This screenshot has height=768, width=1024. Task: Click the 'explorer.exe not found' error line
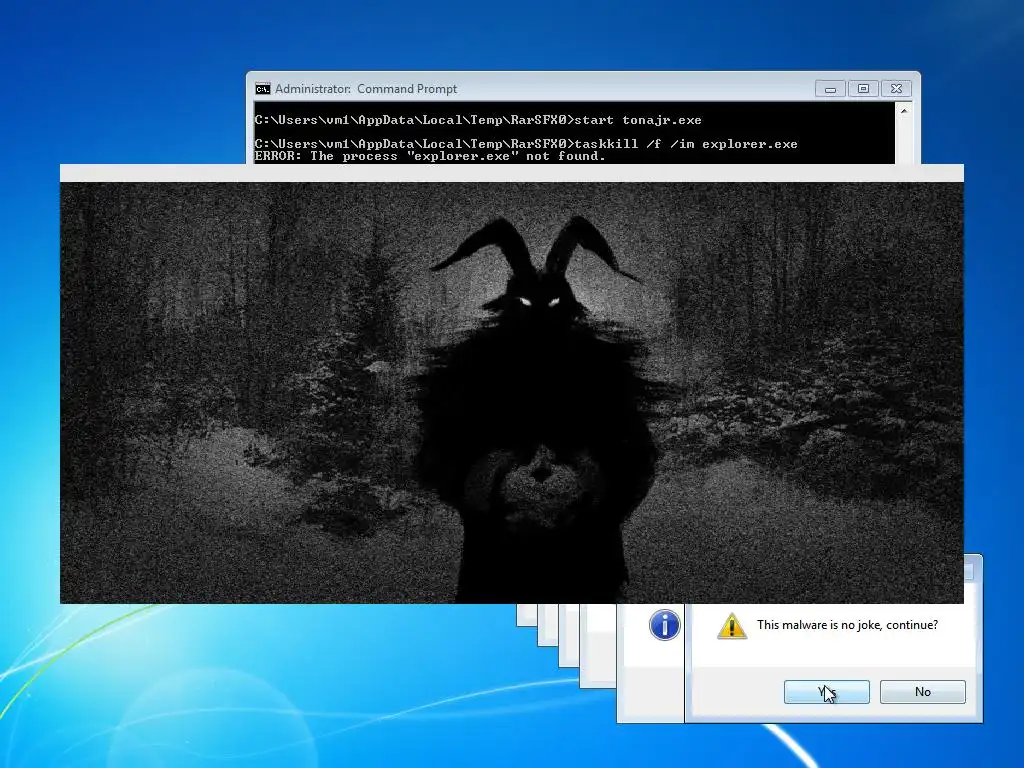(430, 156)
